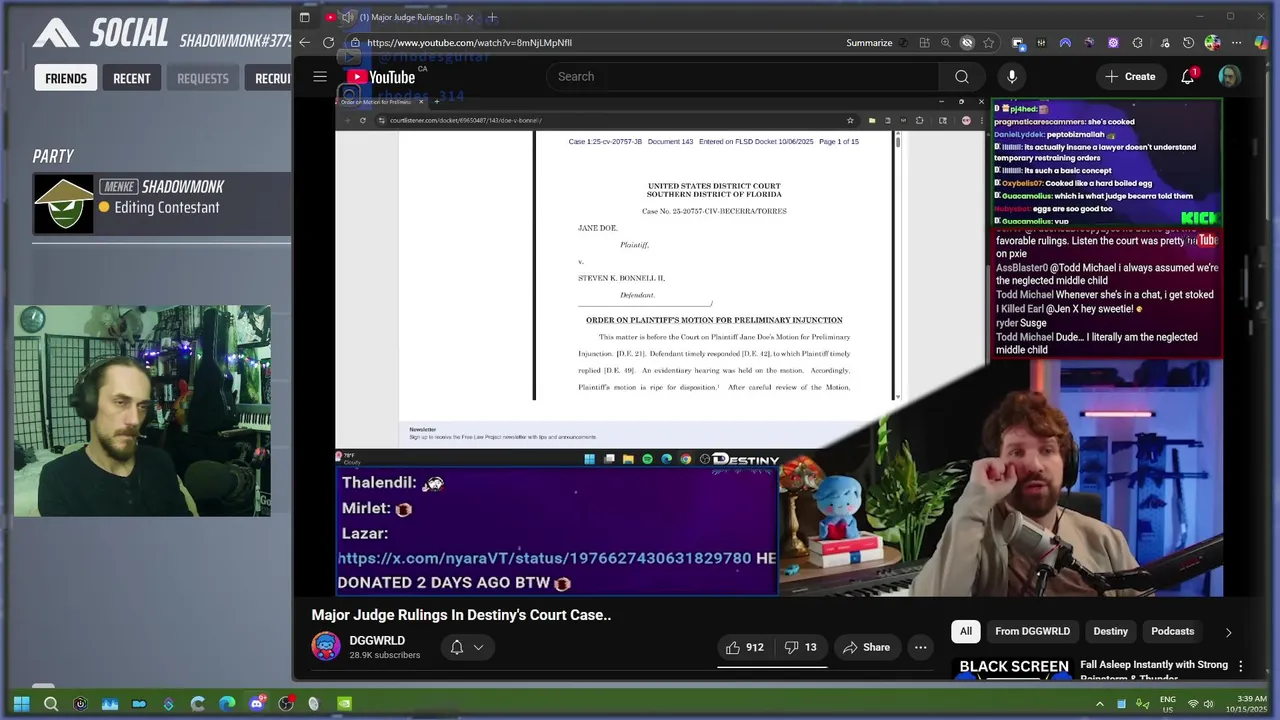This screenshot has width=1280, height=720.
Task: Open the BLACK SCREEN recommended video thumbnail
Action: [x=1014, y=669]
